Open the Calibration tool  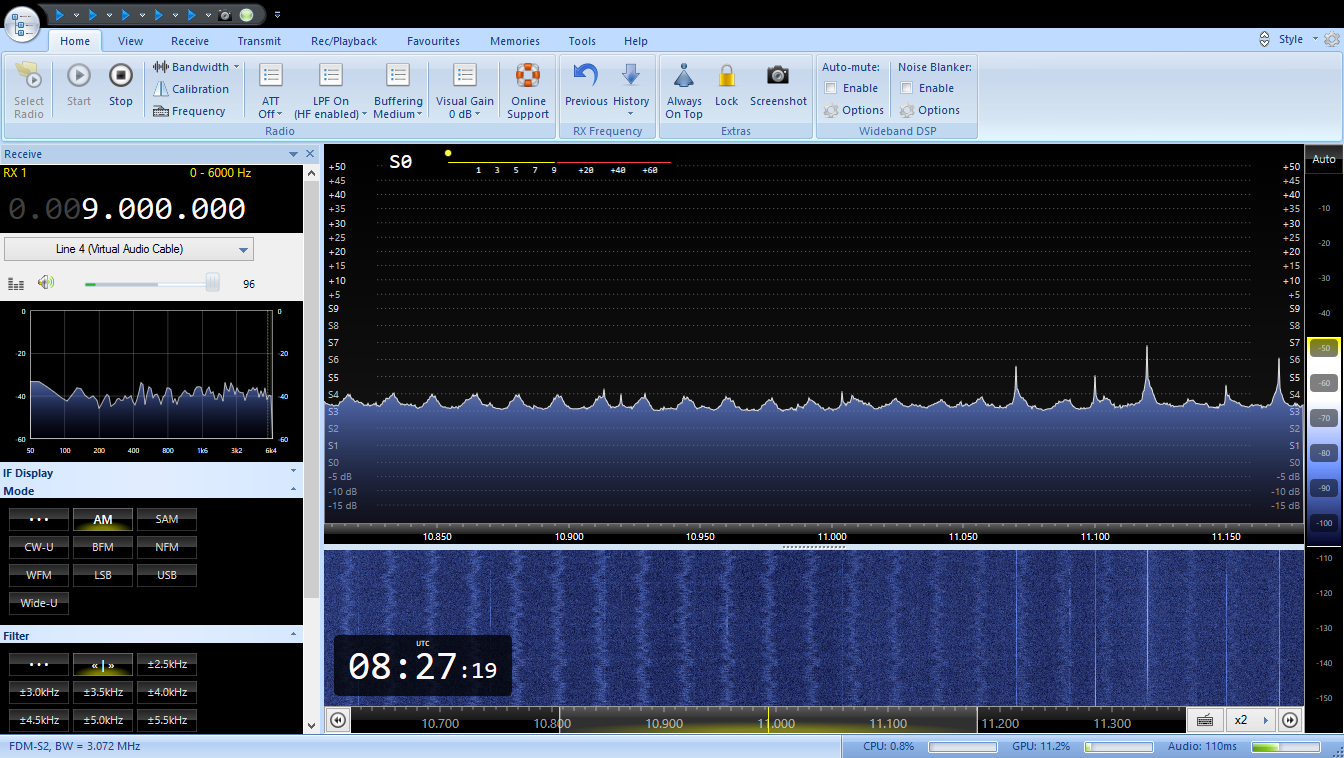tap(191, 89)
